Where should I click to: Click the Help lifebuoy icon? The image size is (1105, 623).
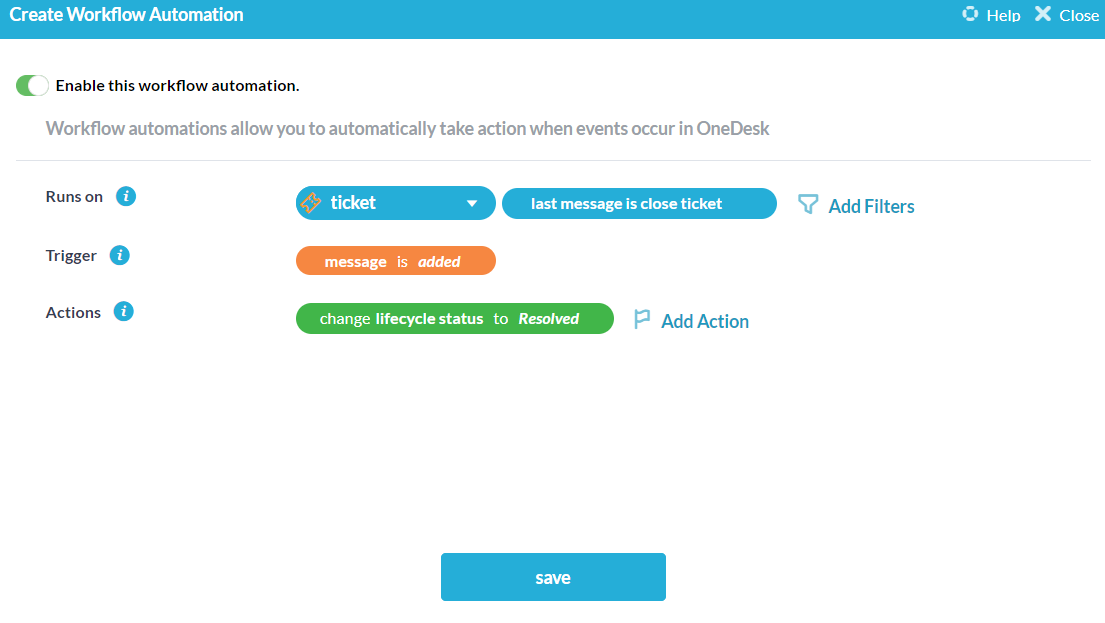(970, 14)
